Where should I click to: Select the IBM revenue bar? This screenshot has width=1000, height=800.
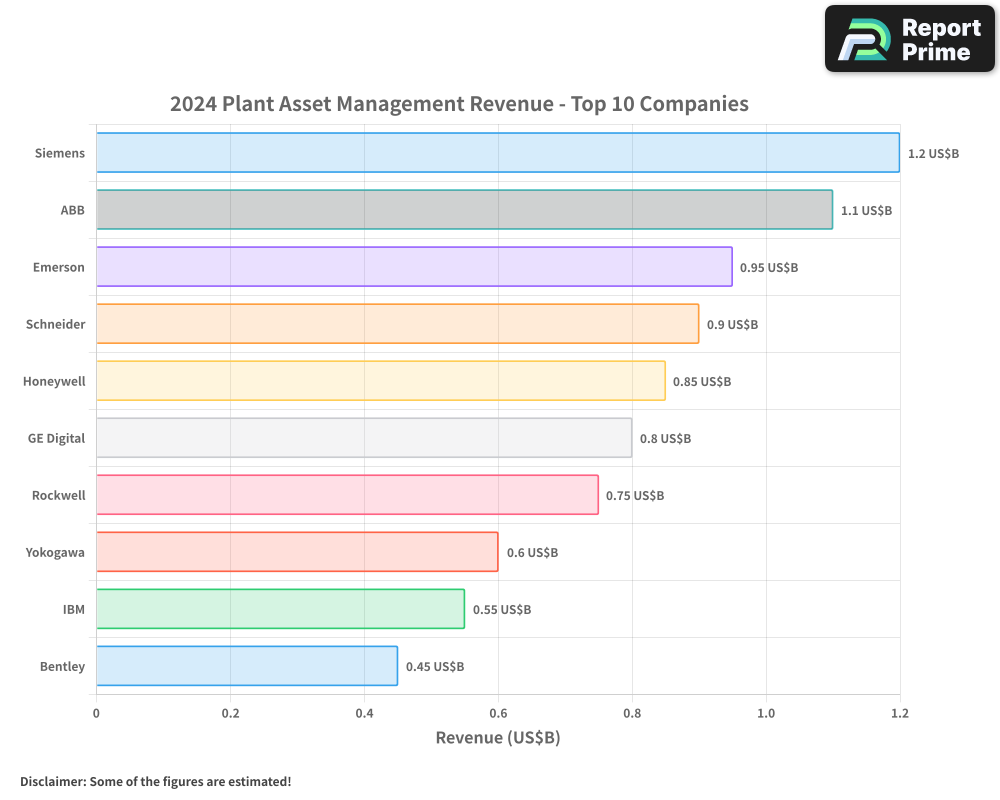(x=280, y=609)
